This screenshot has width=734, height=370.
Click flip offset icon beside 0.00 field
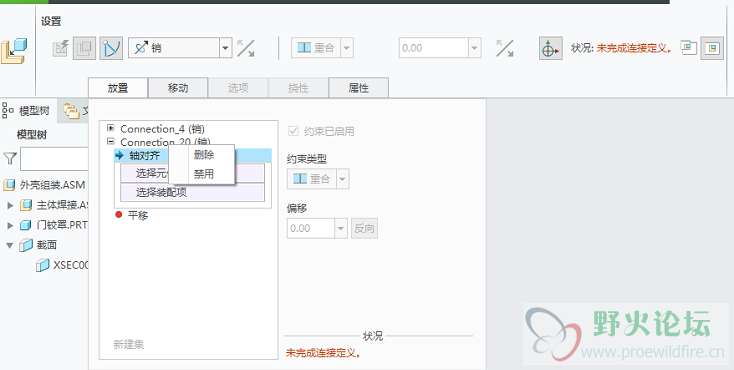[505, 48]
